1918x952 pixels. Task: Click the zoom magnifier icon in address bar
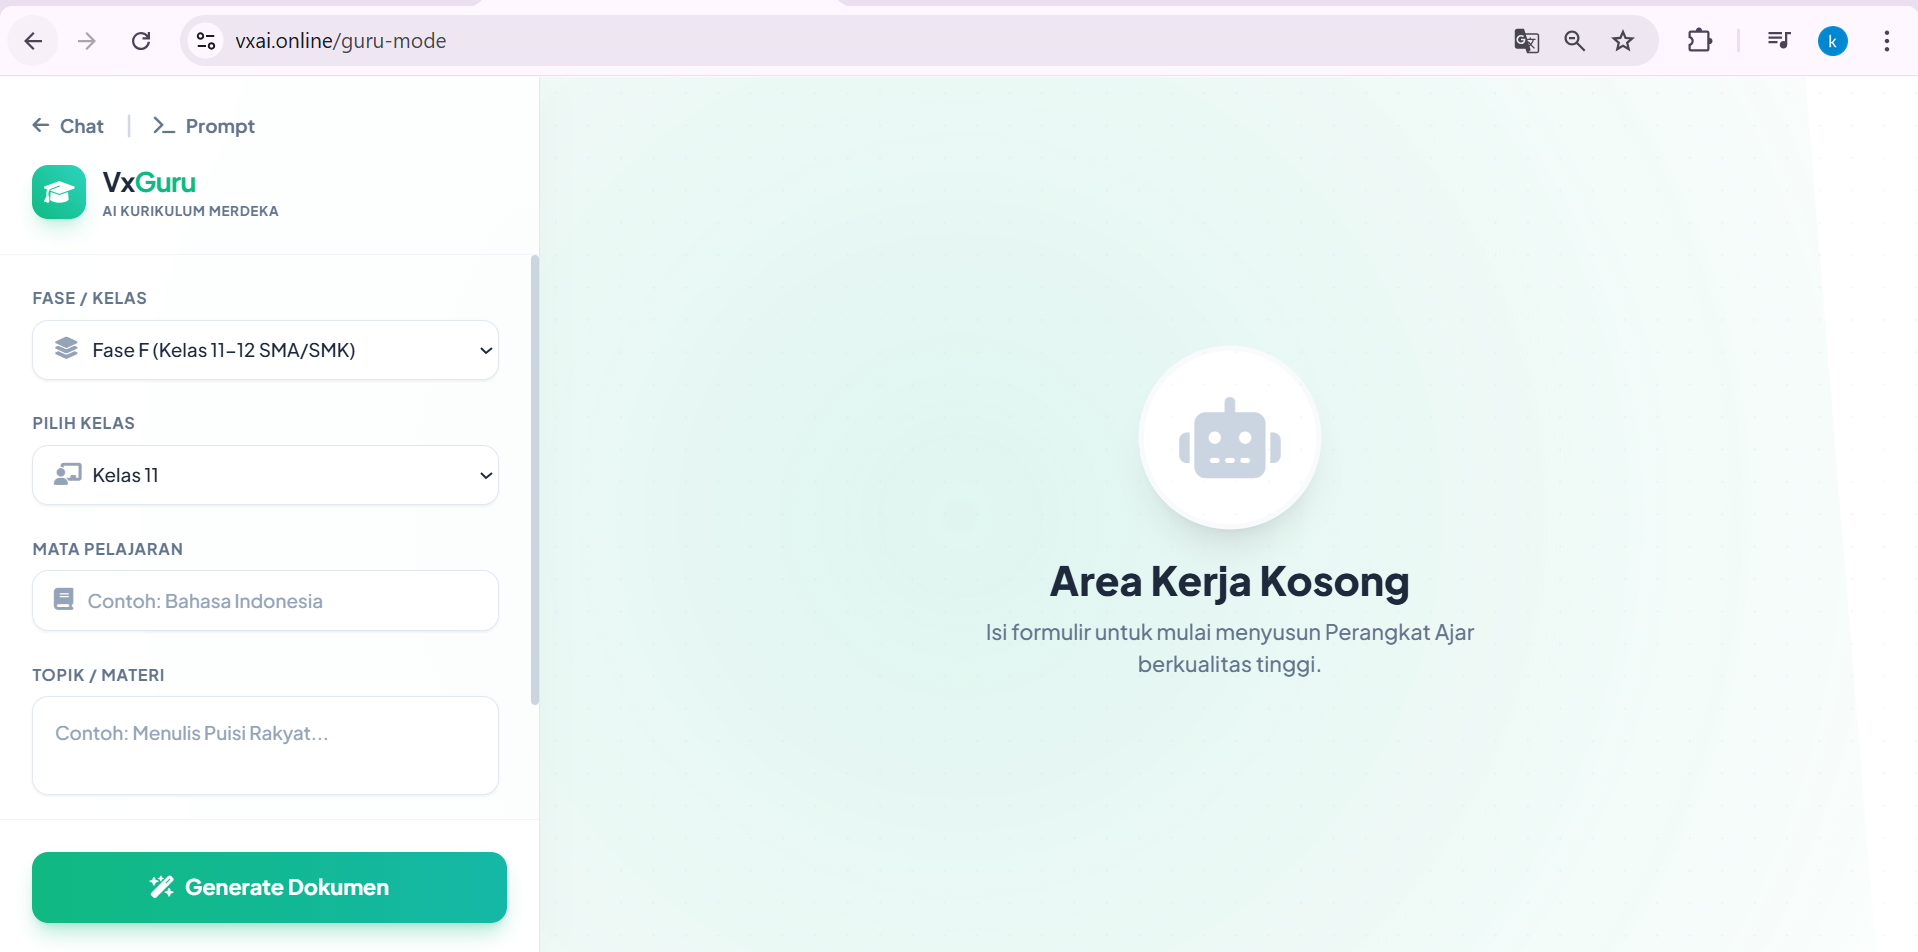coord(1574,41)
